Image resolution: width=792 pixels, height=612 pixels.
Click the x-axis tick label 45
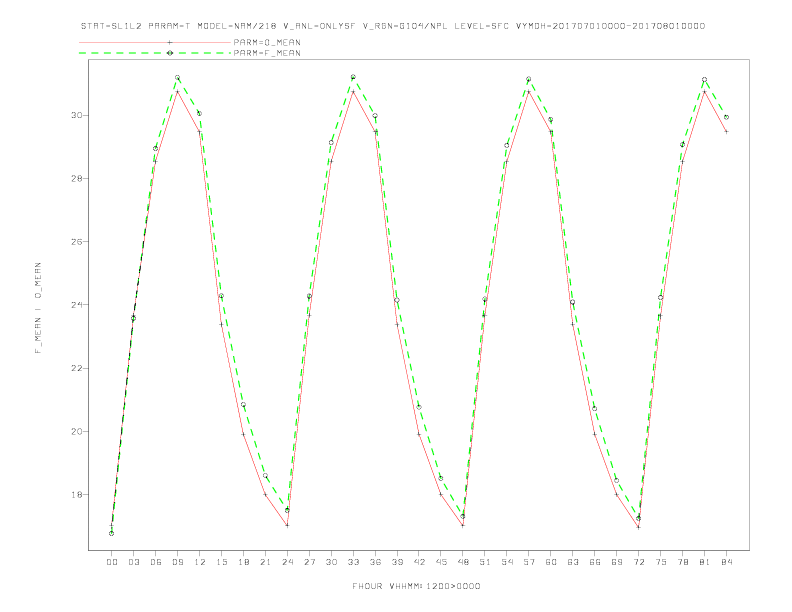[x=441, y=562]
